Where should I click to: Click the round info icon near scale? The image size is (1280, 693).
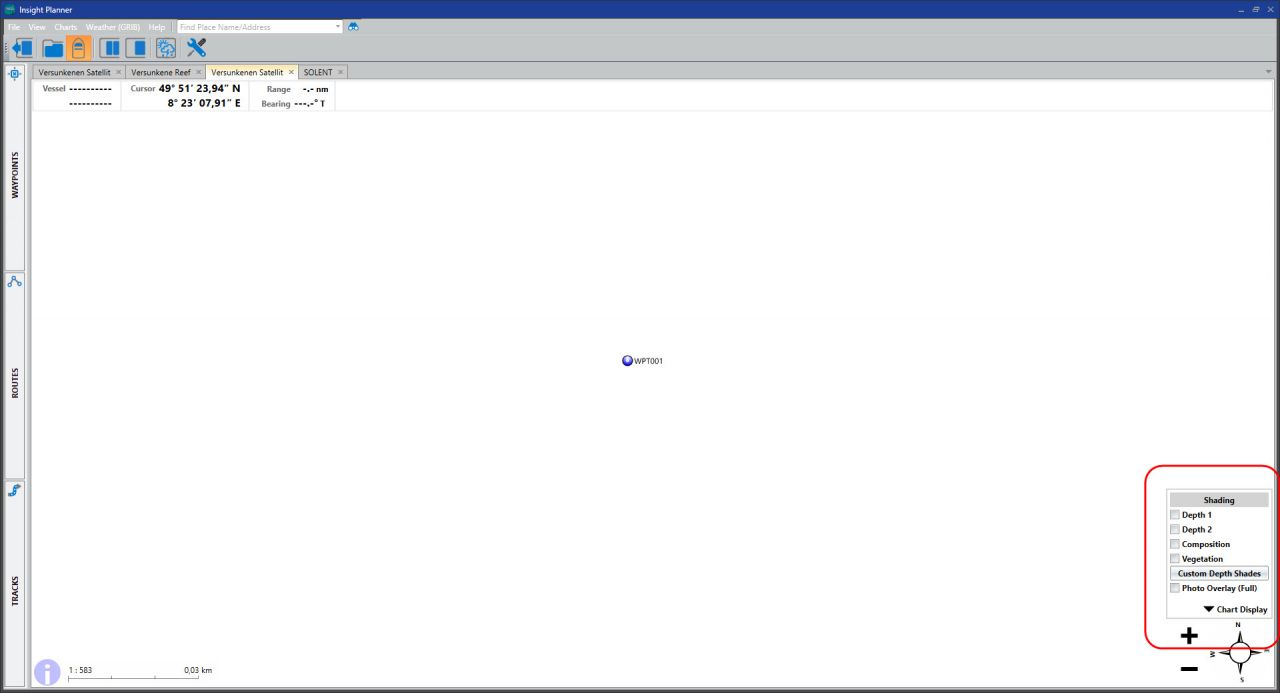pos(47,673)
